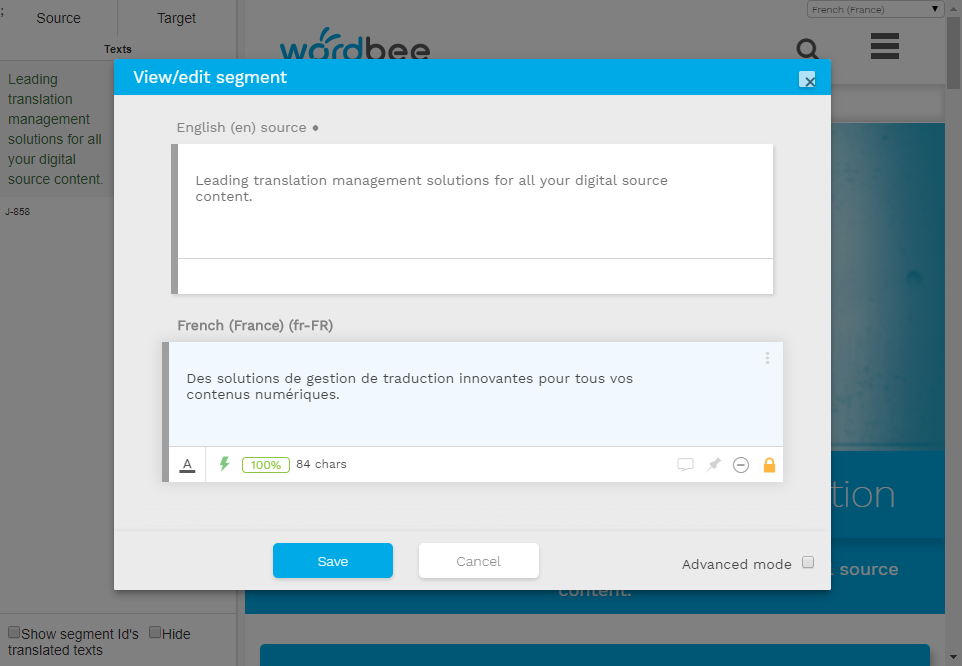Click the green lightning bolt icon
This screenshot has width=962, height=666.
tap(225, 464)
